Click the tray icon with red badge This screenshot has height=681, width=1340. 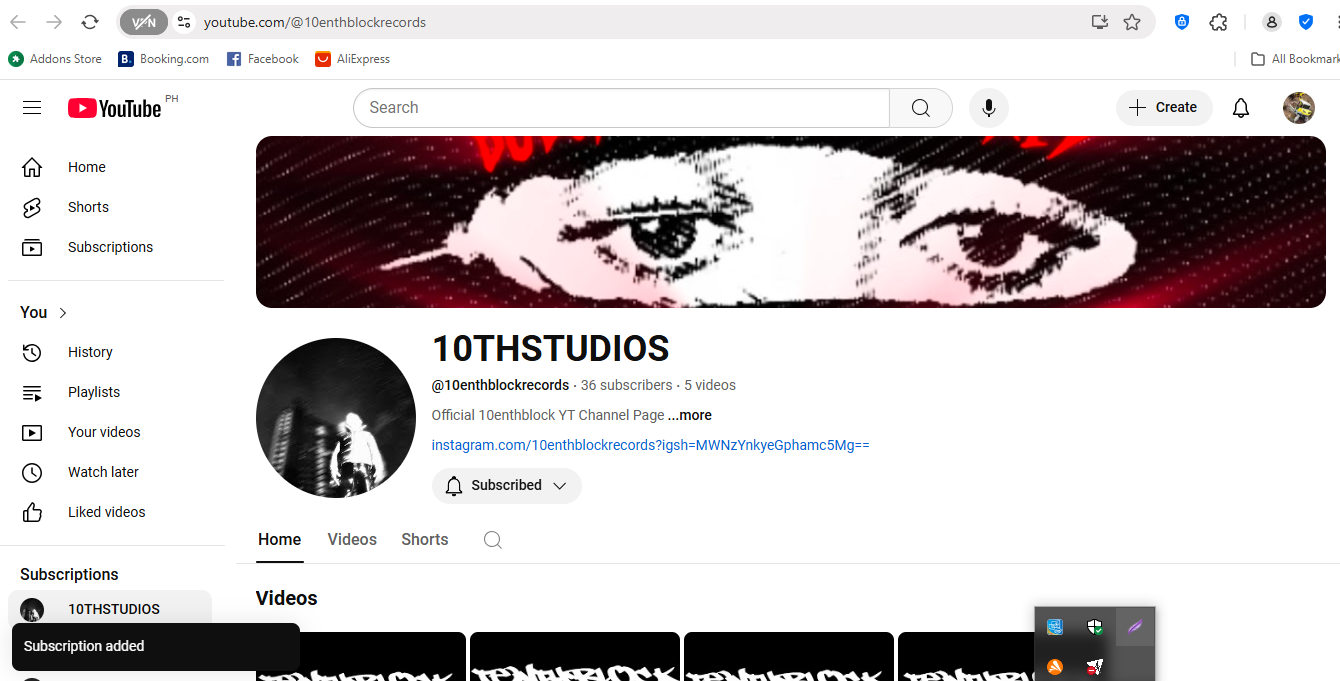coord(1095,666)
